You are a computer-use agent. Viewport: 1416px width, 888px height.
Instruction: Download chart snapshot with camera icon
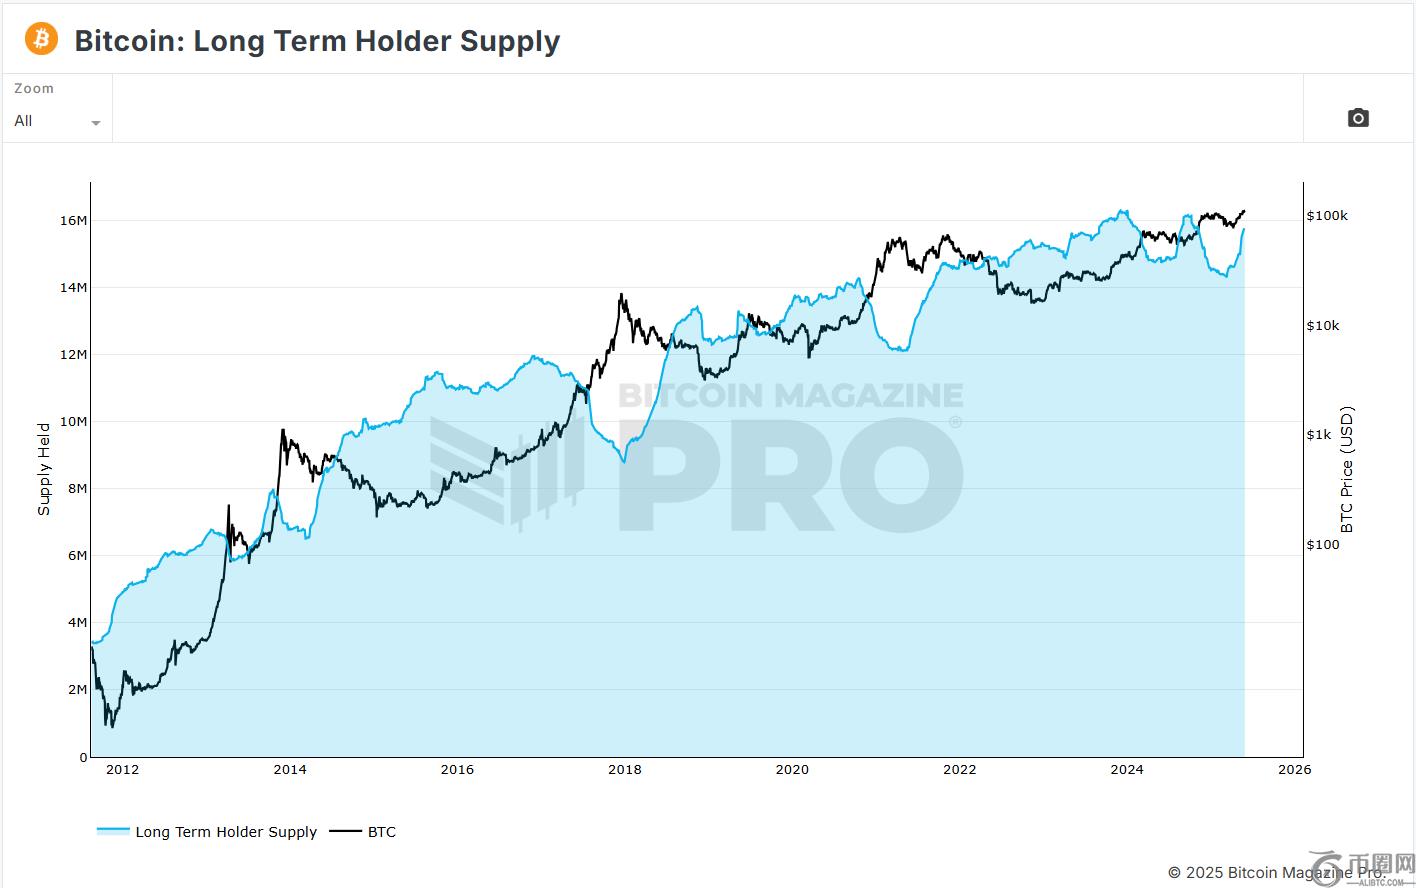pyautogui.click(x=1357, y=118)
